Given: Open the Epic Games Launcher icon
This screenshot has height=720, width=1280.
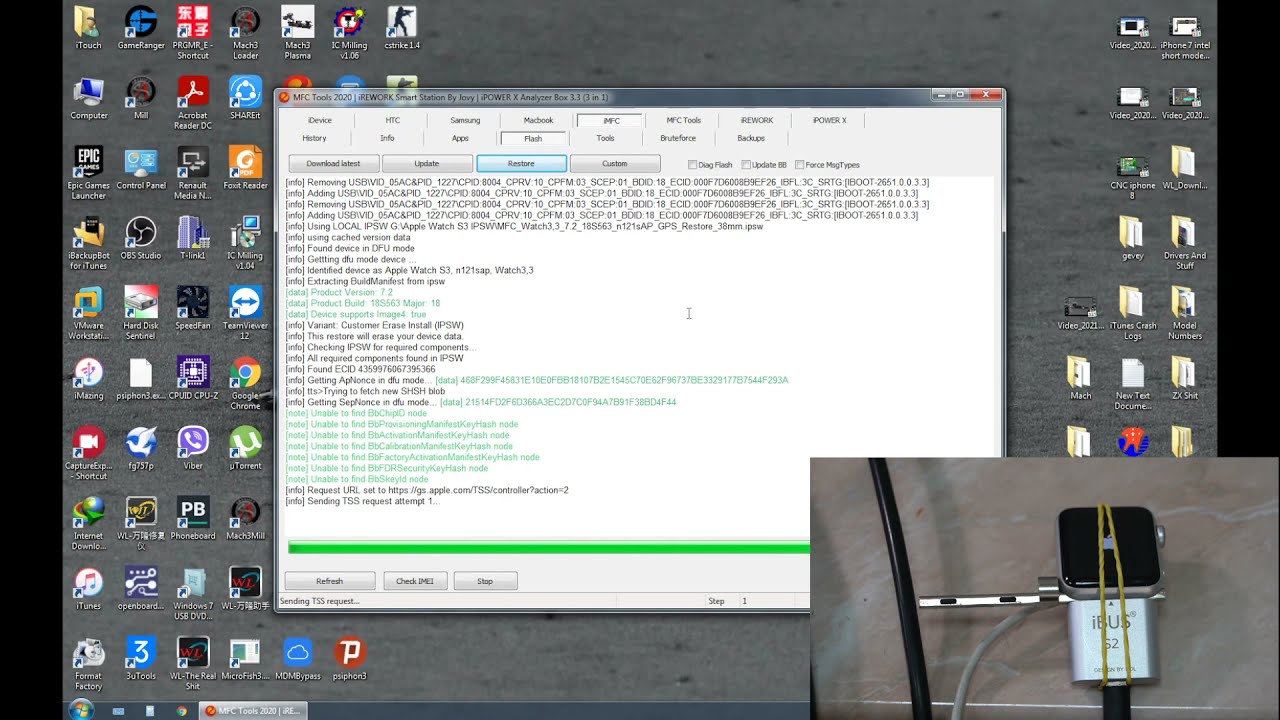Looking at the screenshot, I should point(88,174).
